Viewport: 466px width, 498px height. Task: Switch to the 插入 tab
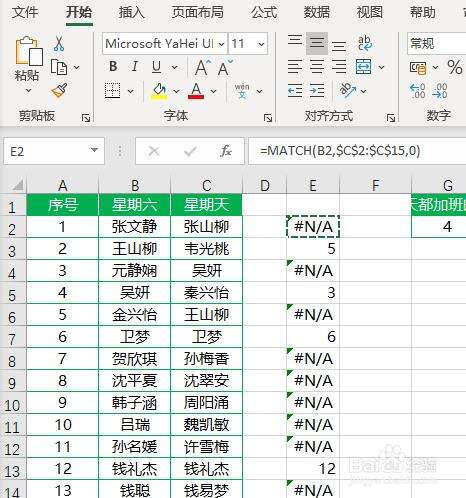tap(131, 13)
